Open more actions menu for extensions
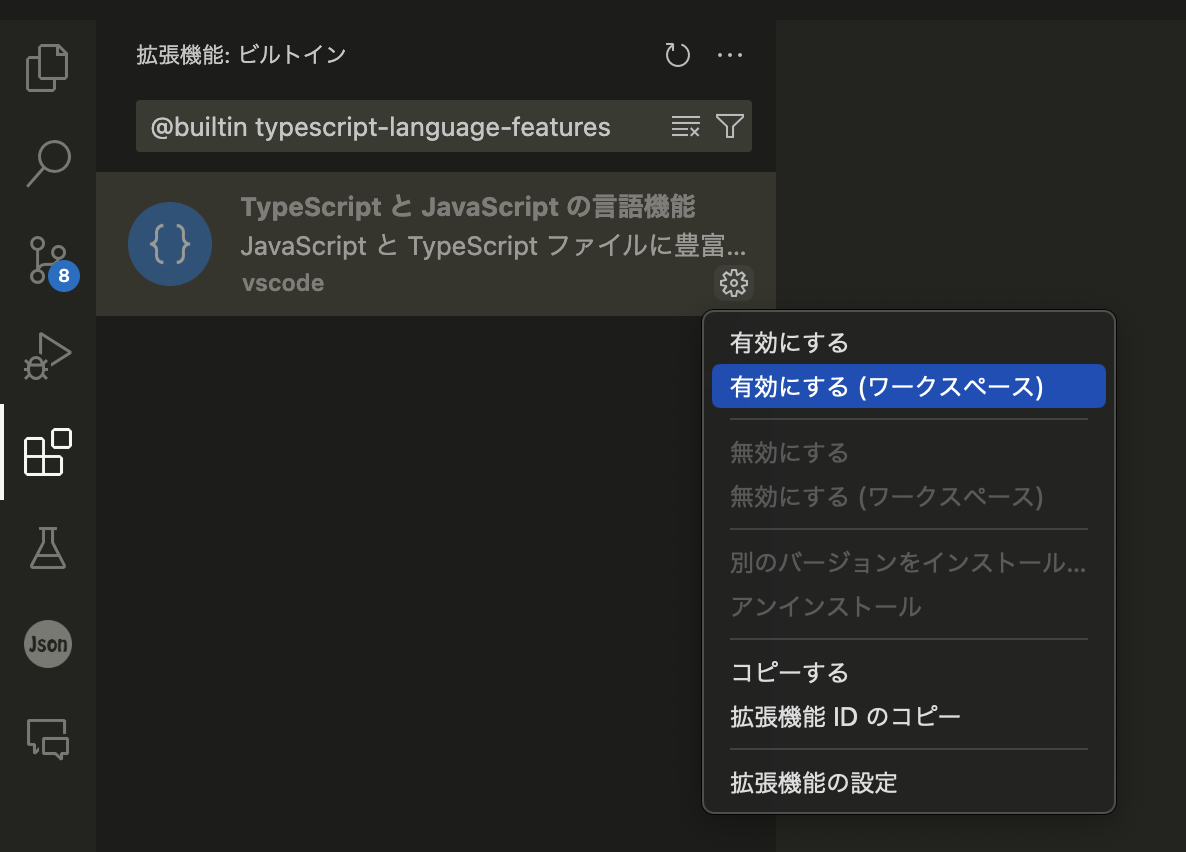This screenshot has height=852, width=1186. (x=729, y=55)
